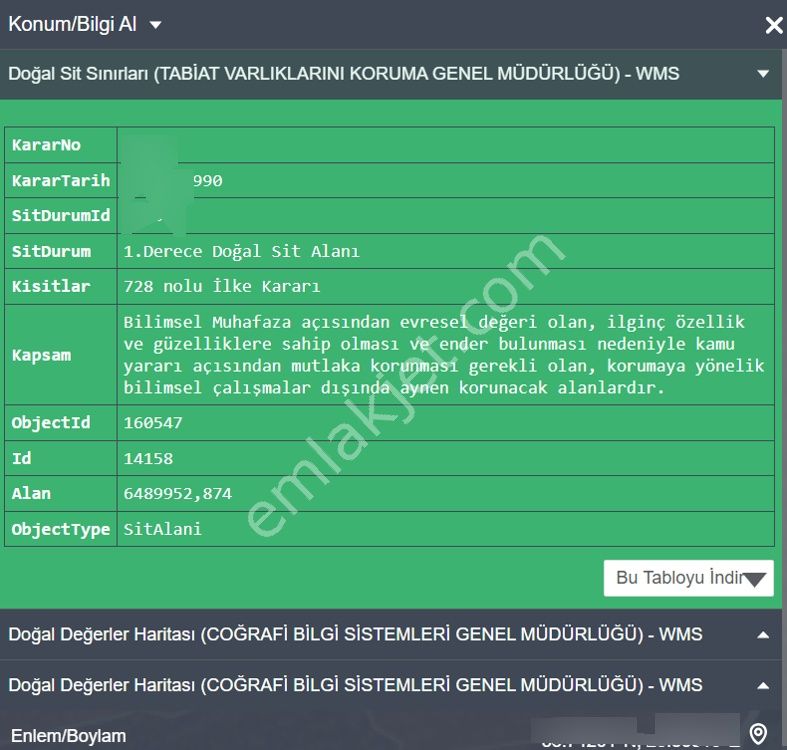
Task: Click the Bu Tabloyu İndir button
Action: (676, 578)
